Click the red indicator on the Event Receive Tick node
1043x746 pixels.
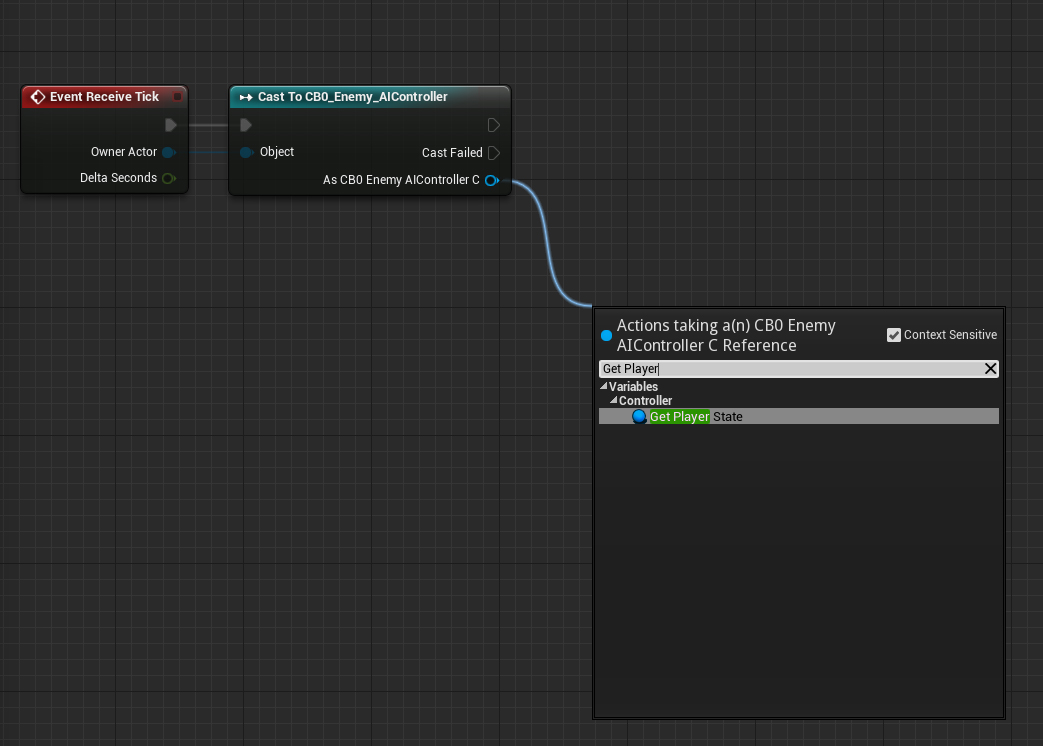(177, 96)
